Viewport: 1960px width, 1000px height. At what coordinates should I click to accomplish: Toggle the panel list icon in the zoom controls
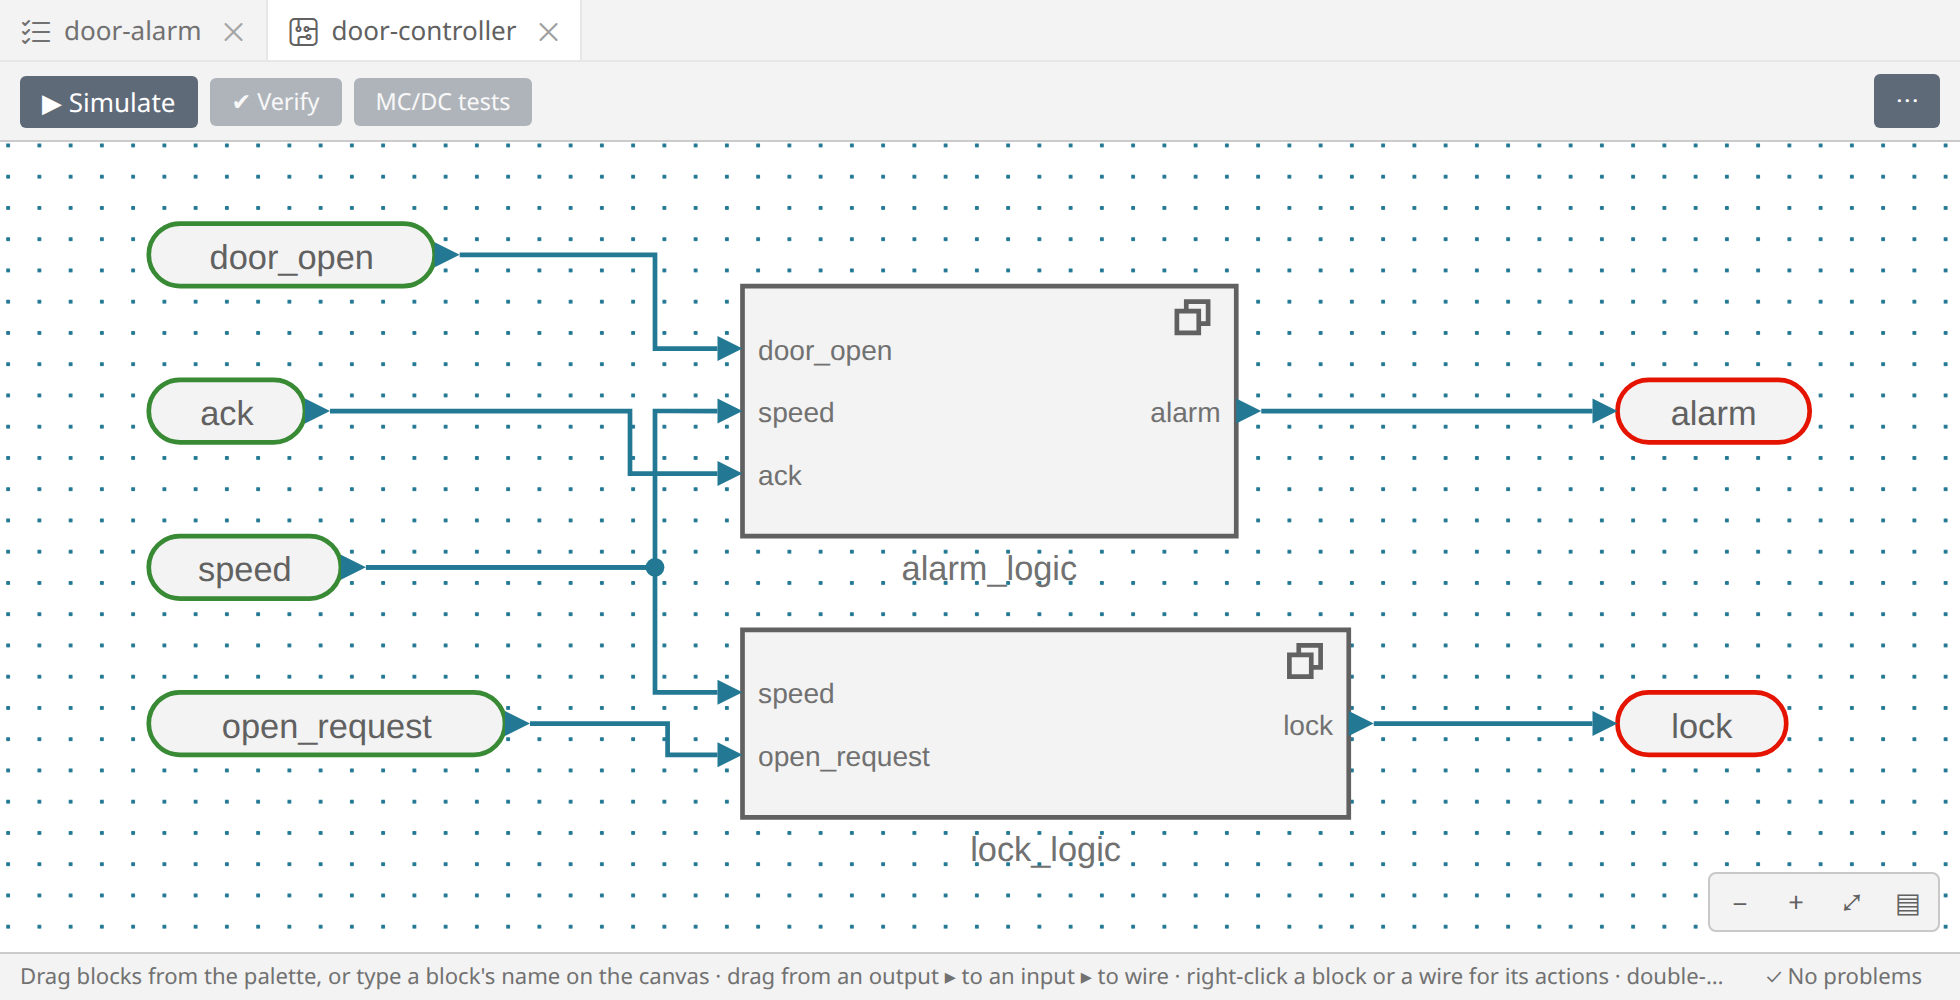1908,903
